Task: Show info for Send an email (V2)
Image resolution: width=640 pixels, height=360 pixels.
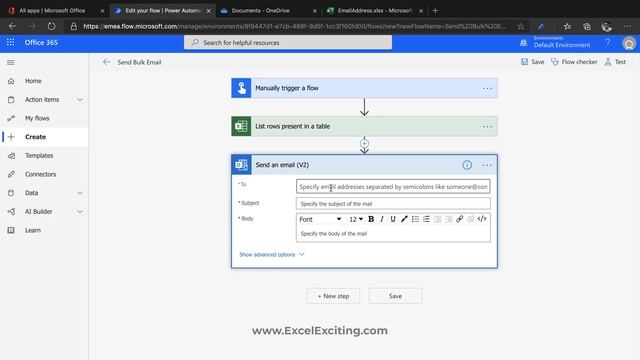Action: point(467,165)
